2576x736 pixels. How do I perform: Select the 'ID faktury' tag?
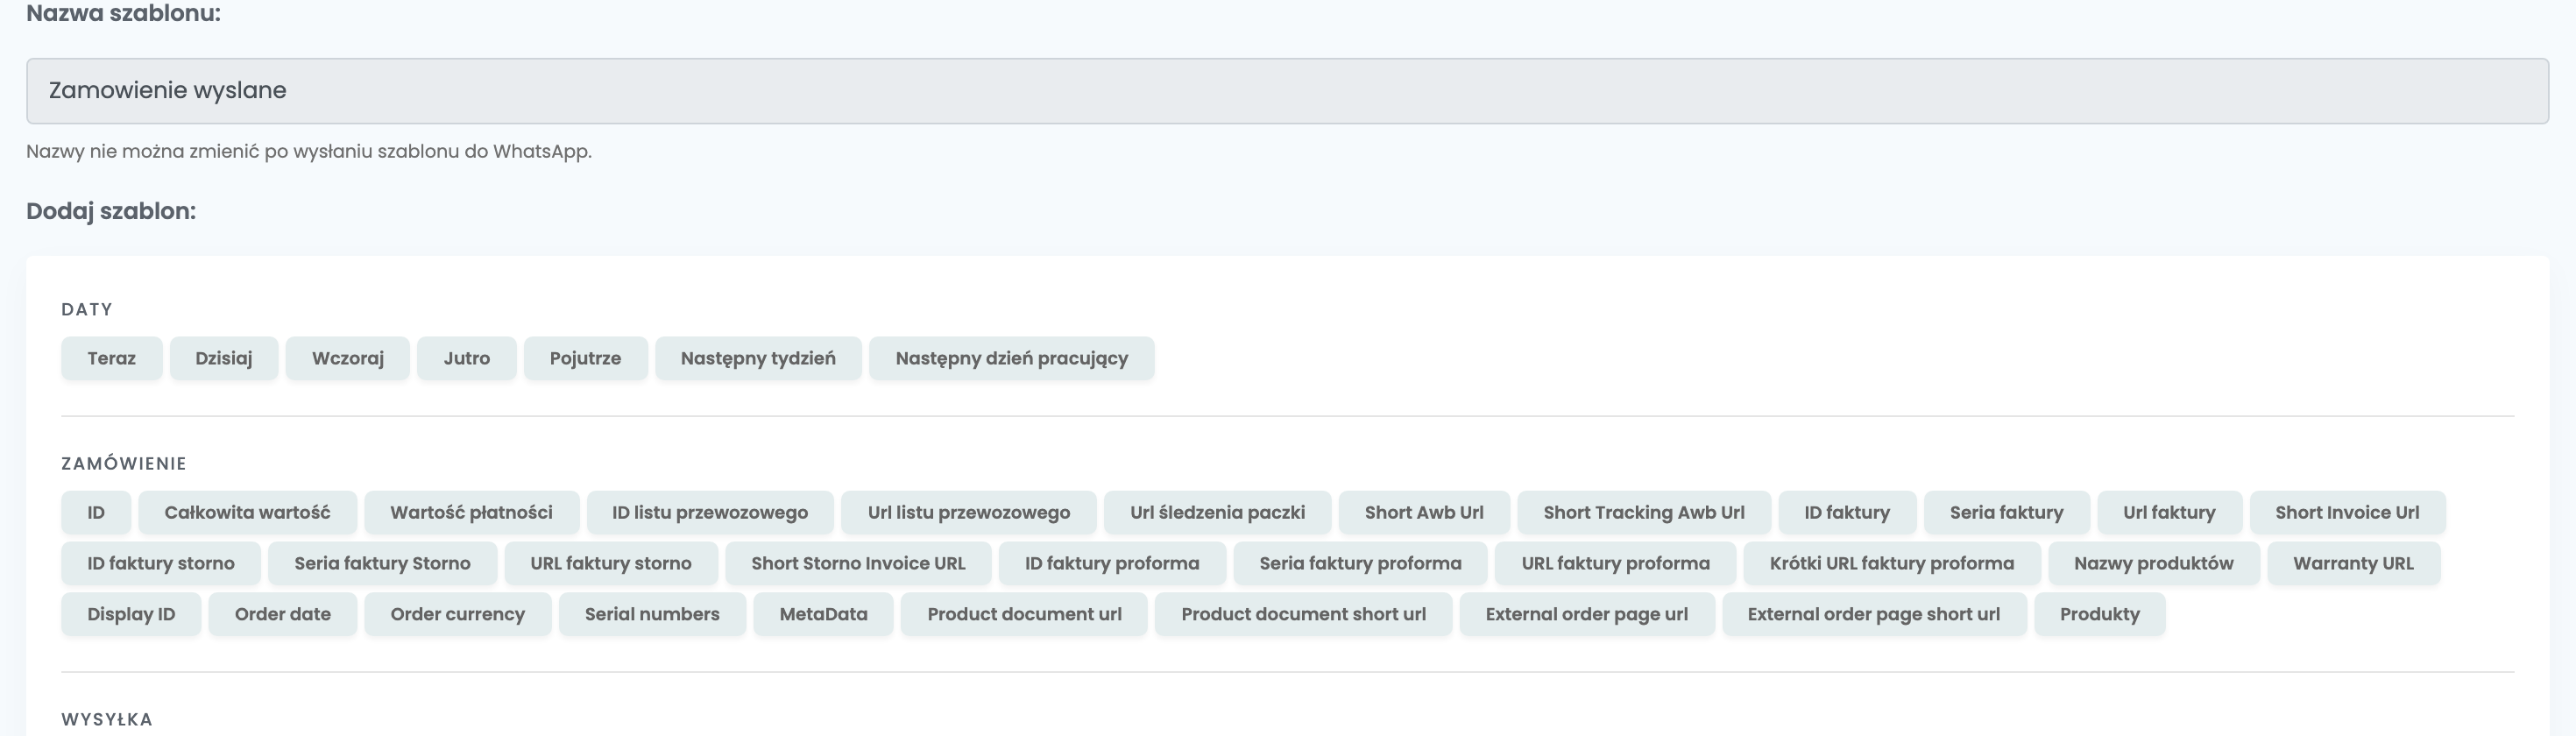(x=1848, y=512)
